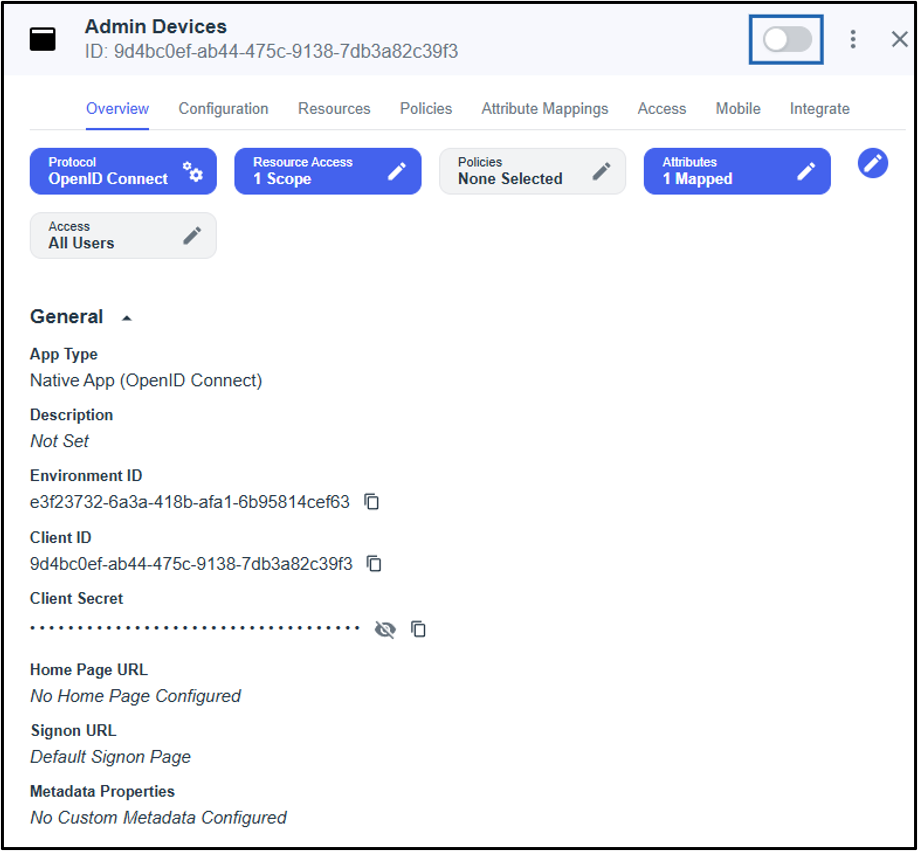Copy the Client Secret value

coord(418,629)
